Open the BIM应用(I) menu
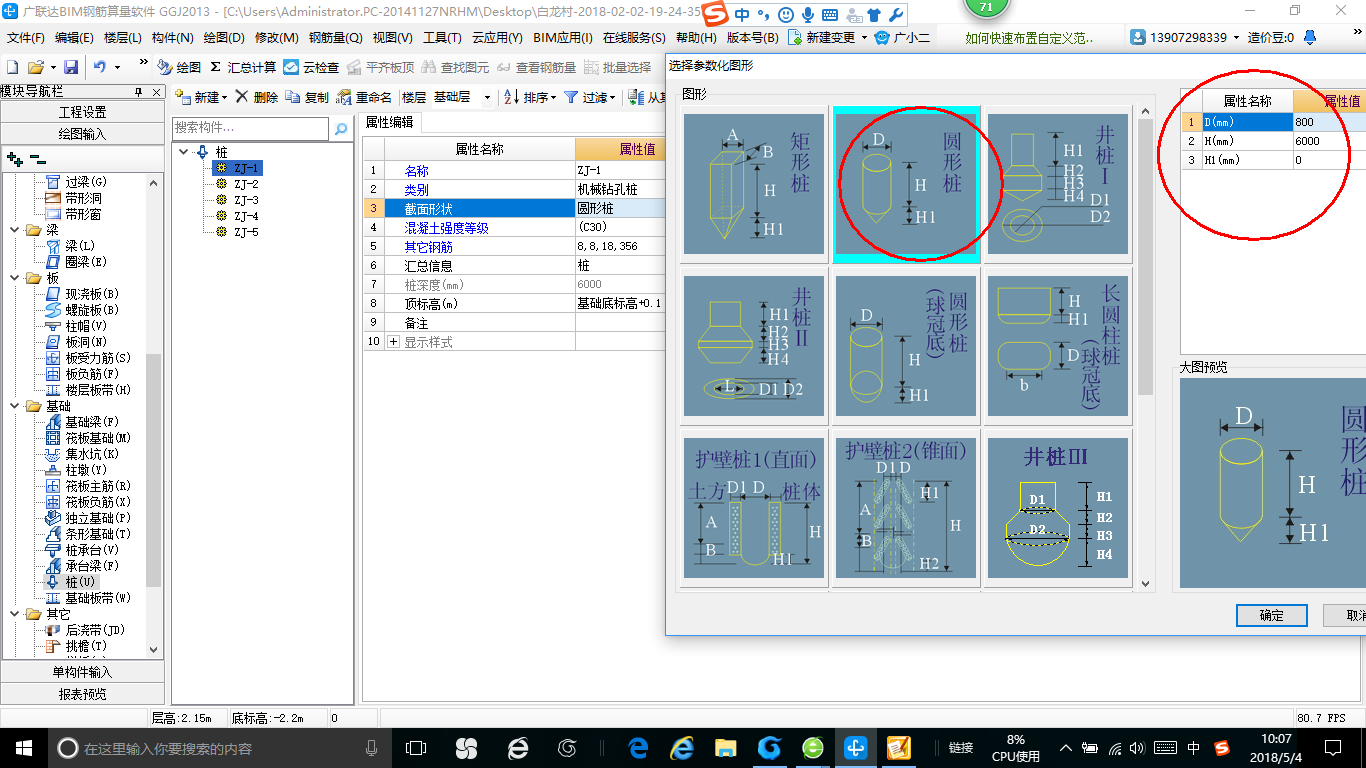 click(563, 38)
